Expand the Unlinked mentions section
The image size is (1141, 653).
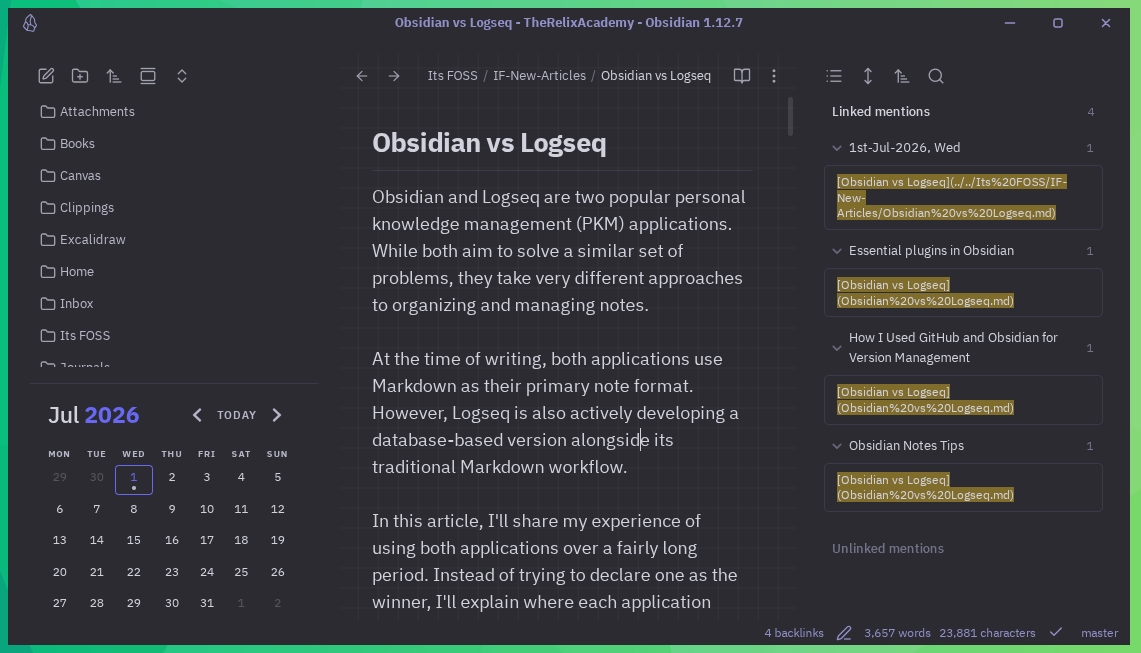[x=888, y=548]
